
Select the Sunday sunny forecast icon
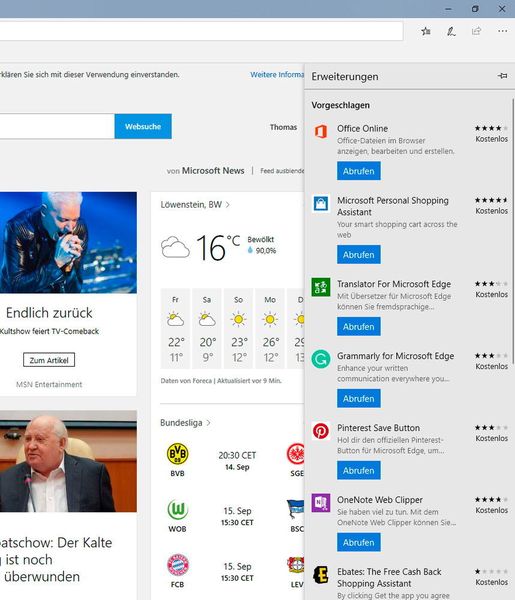pyautogui.click(x=238, y=319)
